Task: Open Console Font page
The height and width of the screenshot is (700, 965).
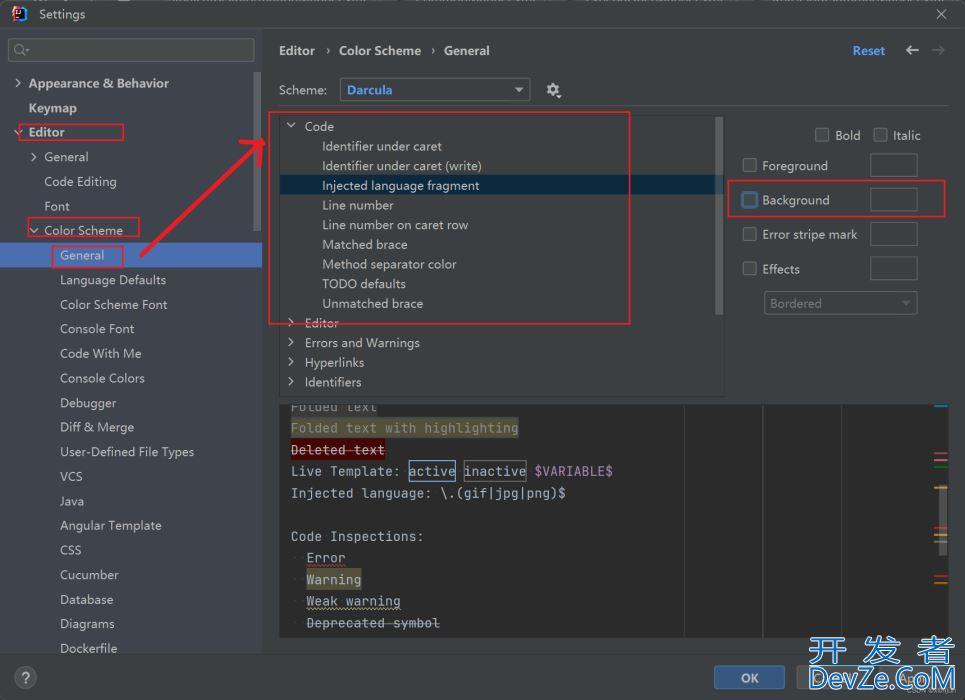Action: pos(97,329)
